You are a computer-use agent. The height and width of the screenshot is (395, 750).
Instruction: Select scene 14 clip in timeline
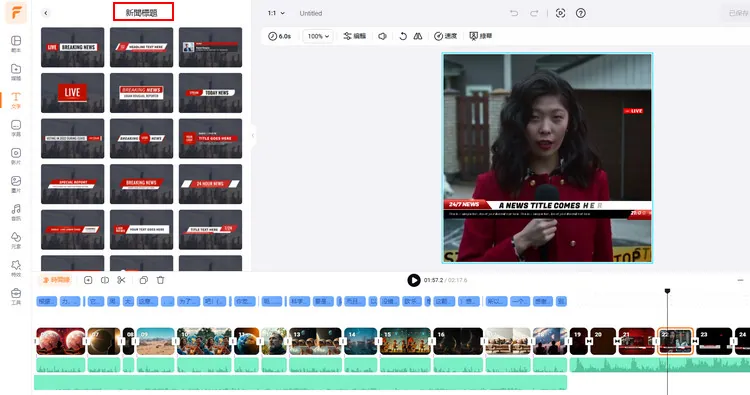pyautogui.click(x=361, y=341)
